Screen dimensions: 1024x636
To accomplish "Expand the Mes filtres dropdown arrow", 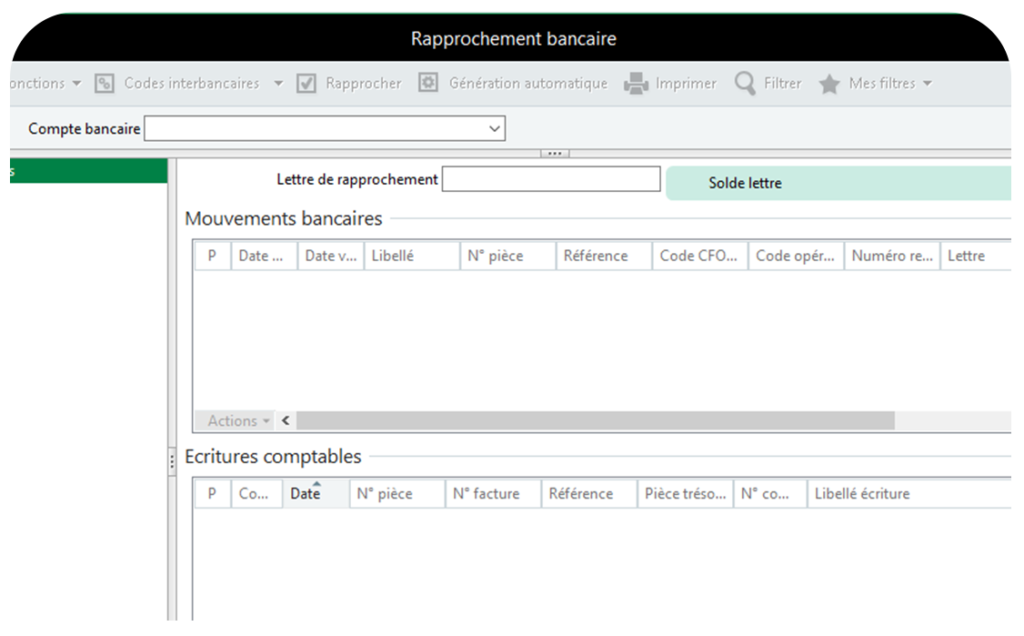I will pos(927,84).
